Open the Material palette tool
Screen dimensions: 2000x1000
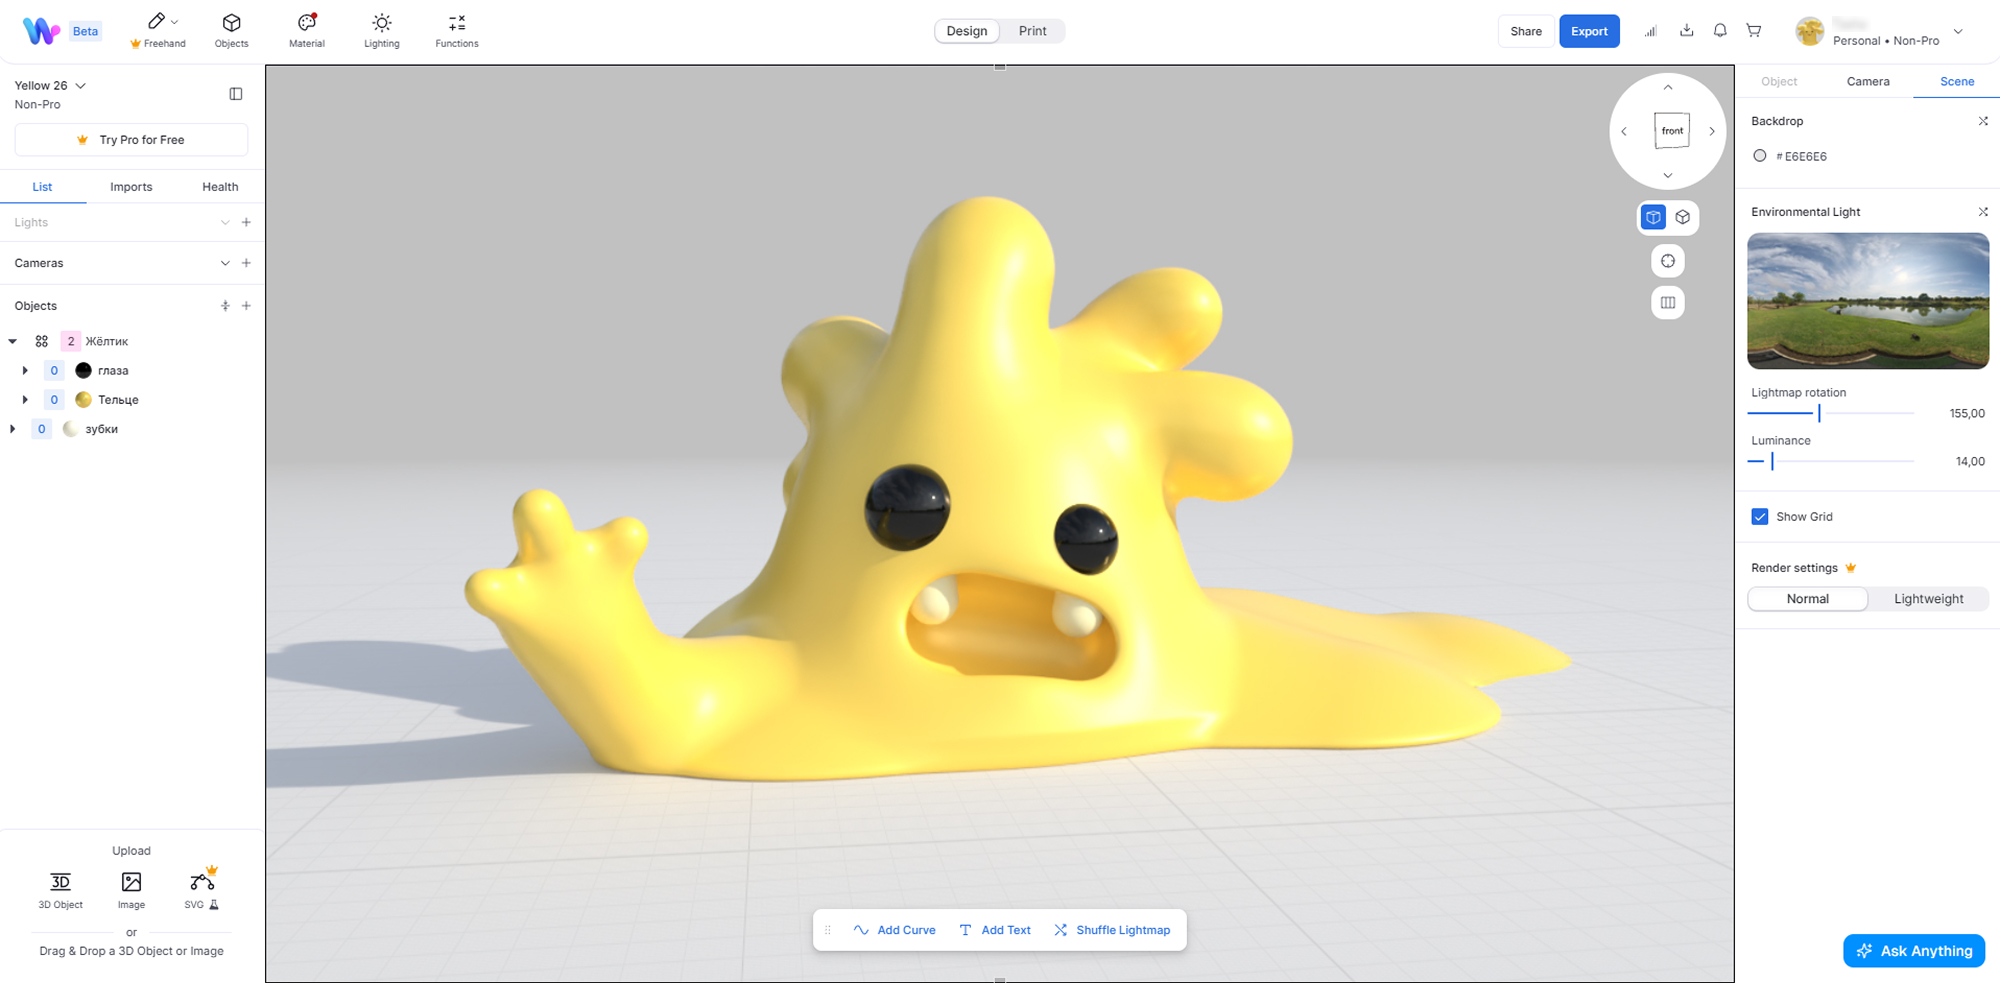point(307,30)
